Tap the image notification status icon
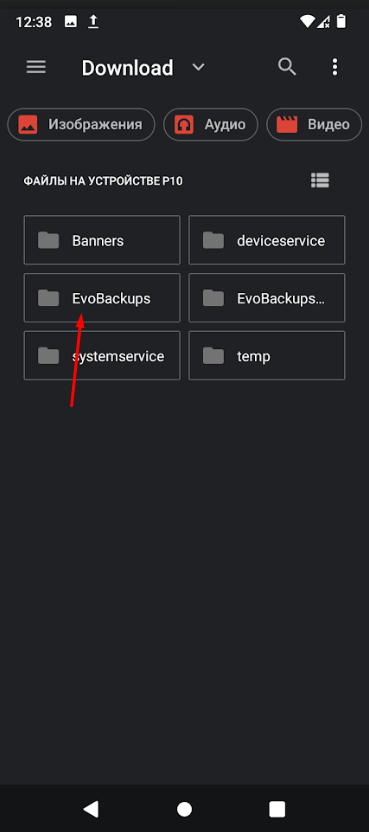Viewport: 369px width, 832px height. click(x=70, y=22)
